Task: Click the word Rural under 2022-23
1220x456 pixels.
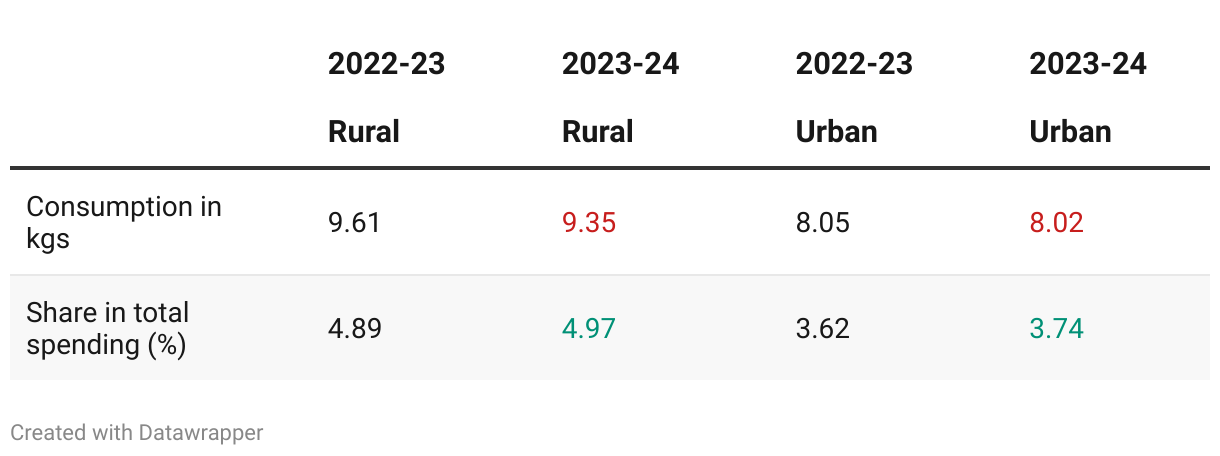Action: click(364, 132)
